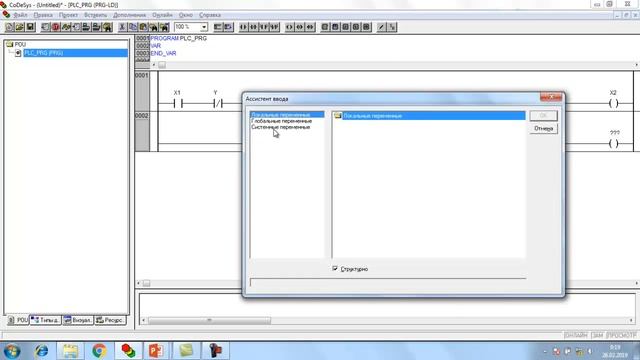Open the Правка menu
Screen dimensions: 640x360
pyautogui.click(x=43, y=15)
